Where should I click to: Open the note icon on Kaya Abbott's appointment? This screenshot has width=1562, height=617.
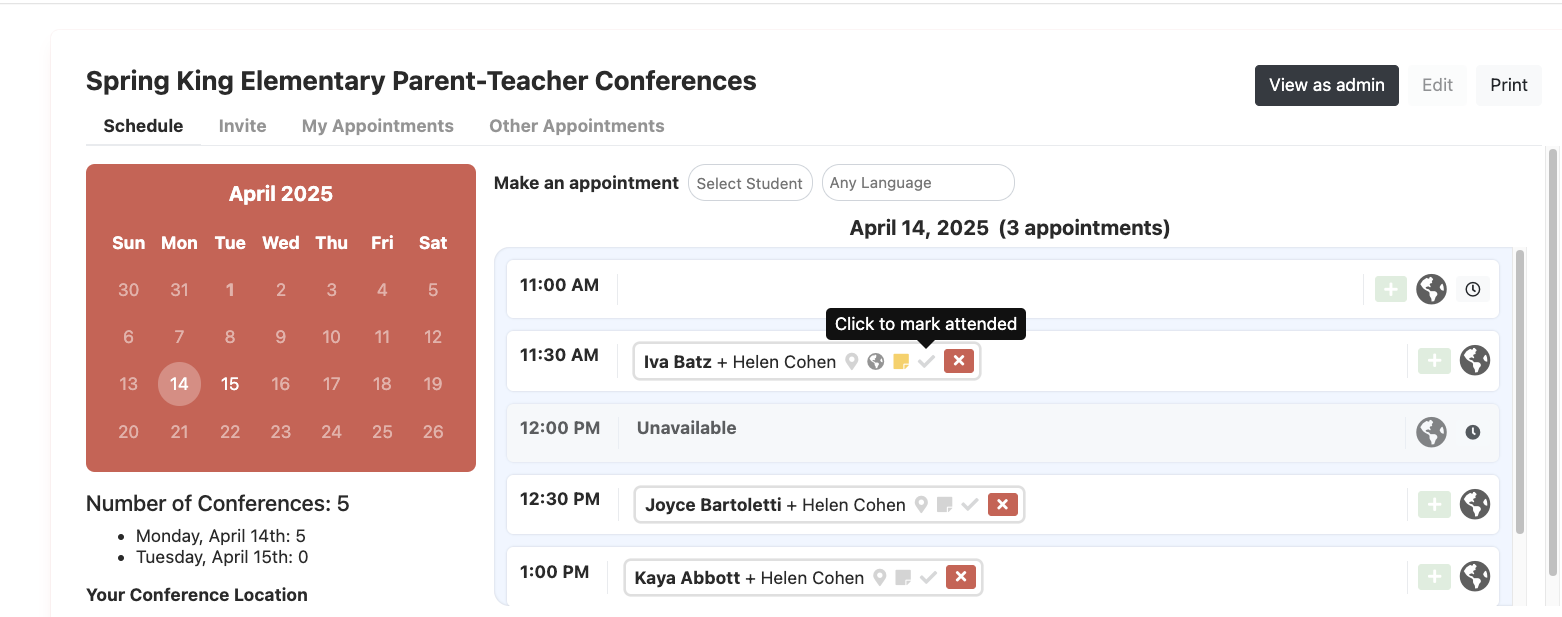(903, 577)
